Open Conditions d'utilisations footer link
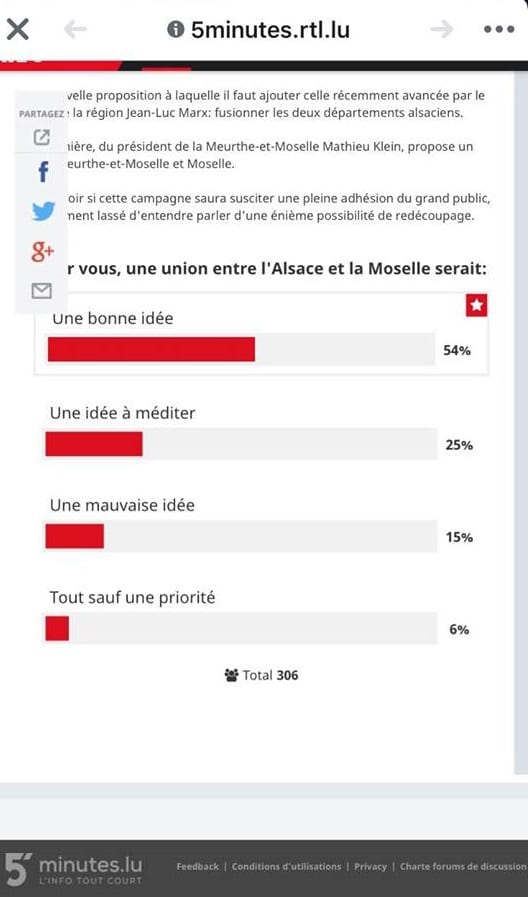The image size is (528, 897). 286,867
